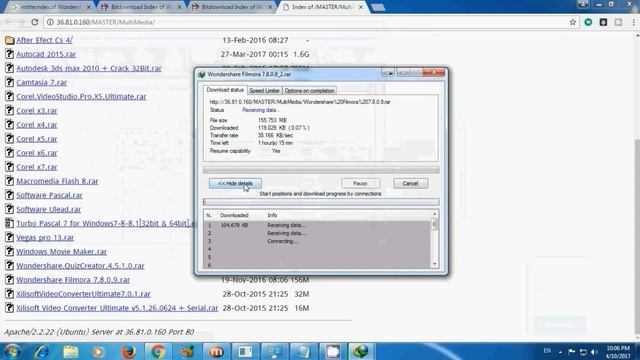Image resolution: width=640 pixels, height=360 pixels.
Task: Open the Autocad 2015.rar link
Action: 46,54
